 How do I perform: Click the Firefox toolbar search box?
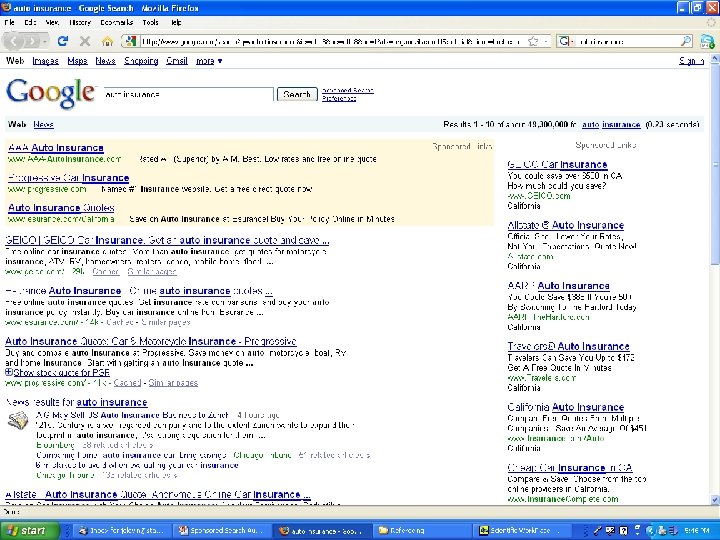pos(627,41)
